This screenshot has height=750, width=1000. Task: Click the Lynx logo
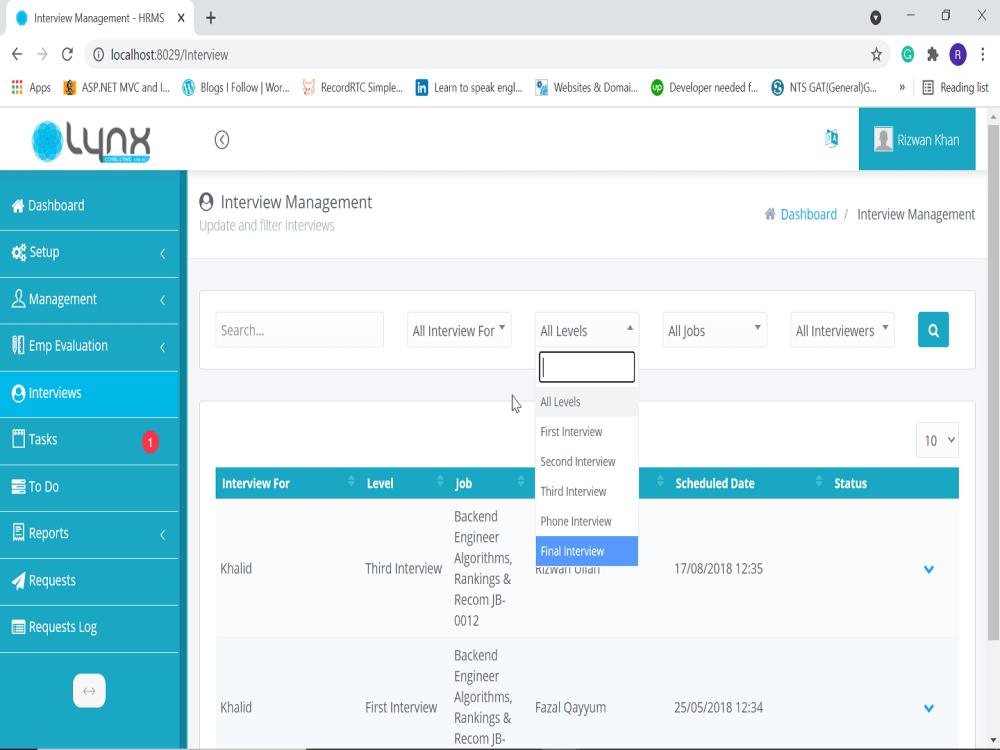point(91,141)
